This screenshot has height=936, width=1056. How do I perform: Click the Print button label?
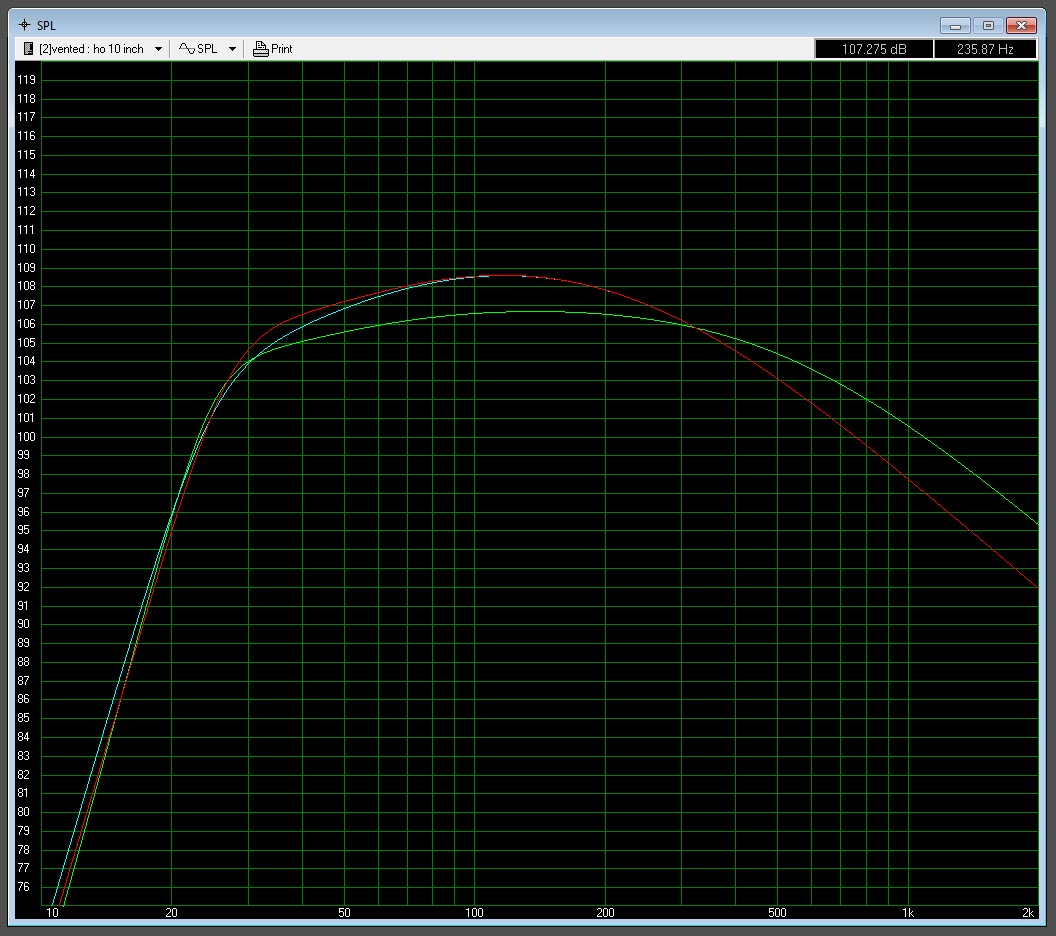[x=282, y=48]
